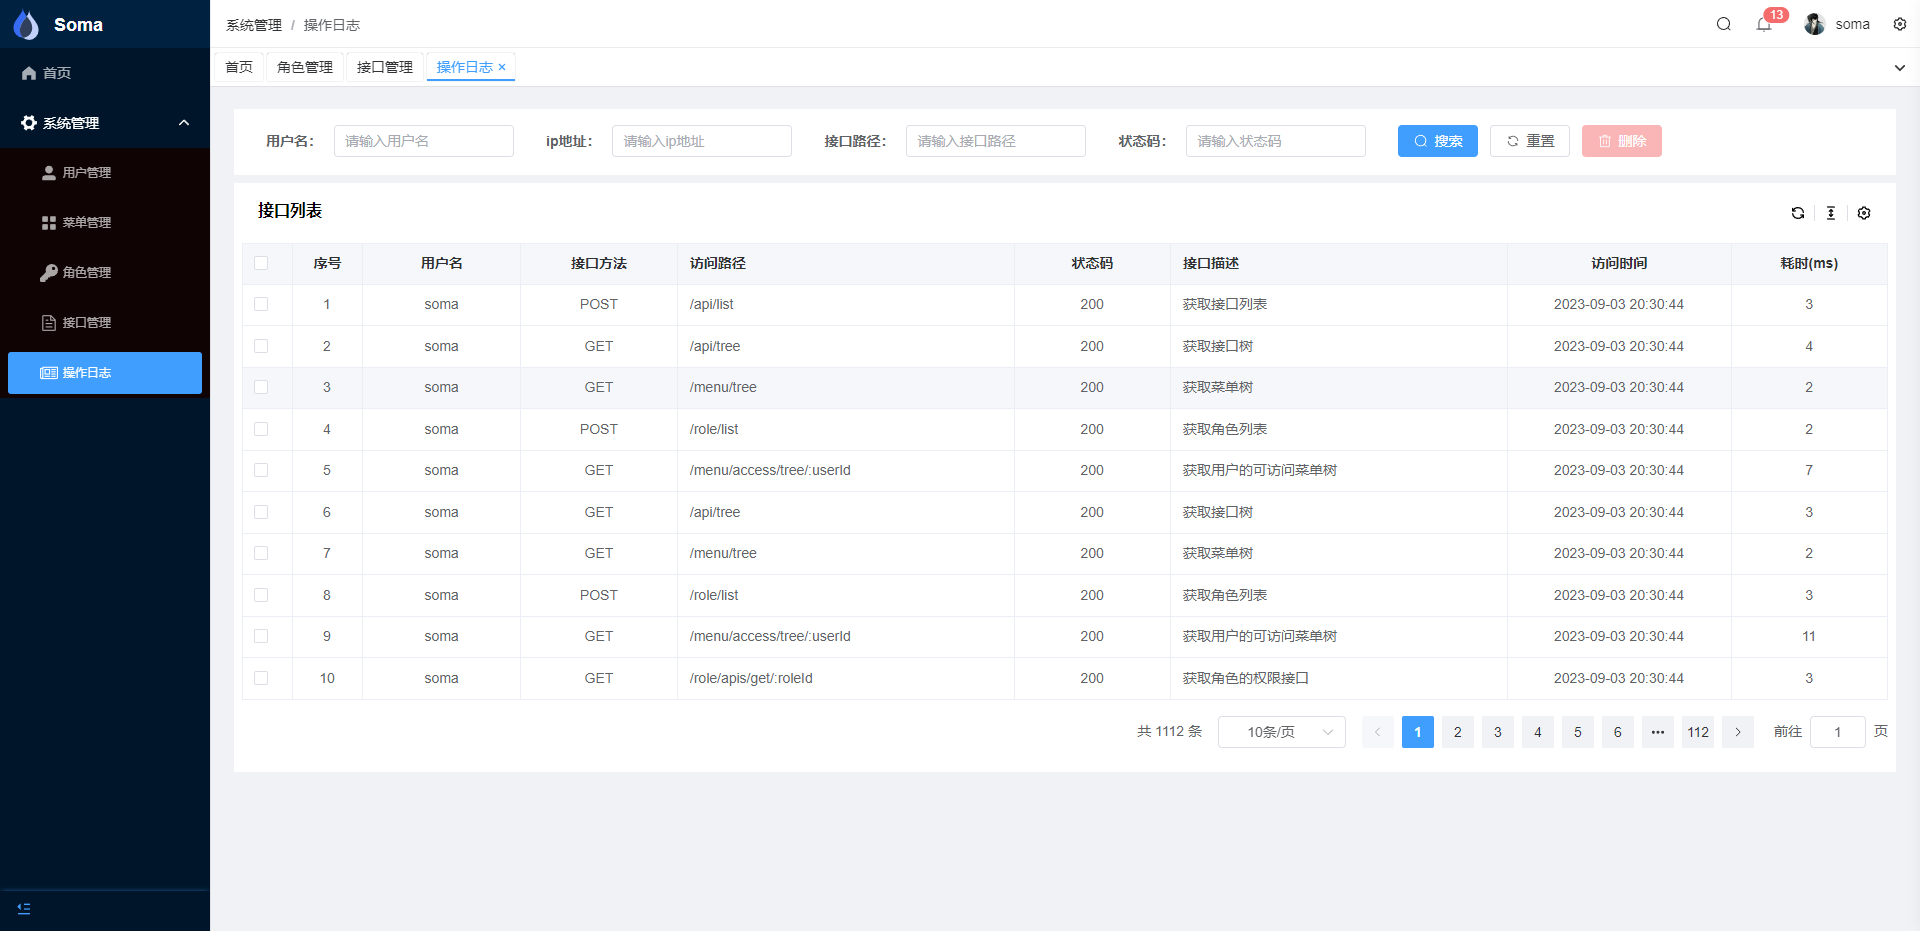Open the 10条/页 page size dropdown
The height and width of the screenshot is (931, 1920).
point(1281,732)
